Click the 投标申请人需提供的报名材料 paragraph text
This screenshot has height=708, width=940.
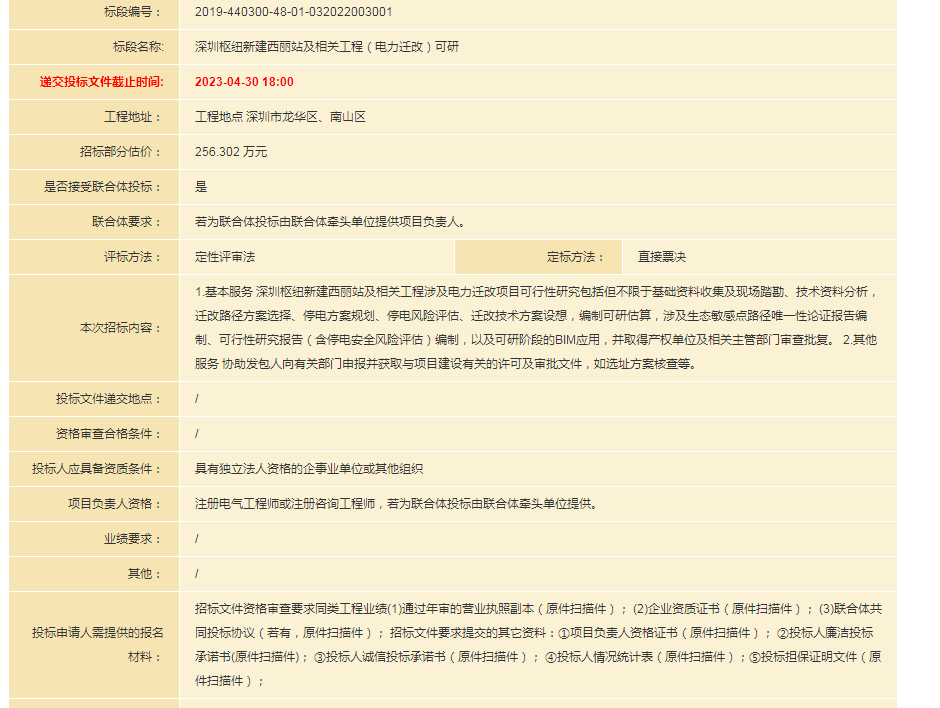[x=538, y=644]
